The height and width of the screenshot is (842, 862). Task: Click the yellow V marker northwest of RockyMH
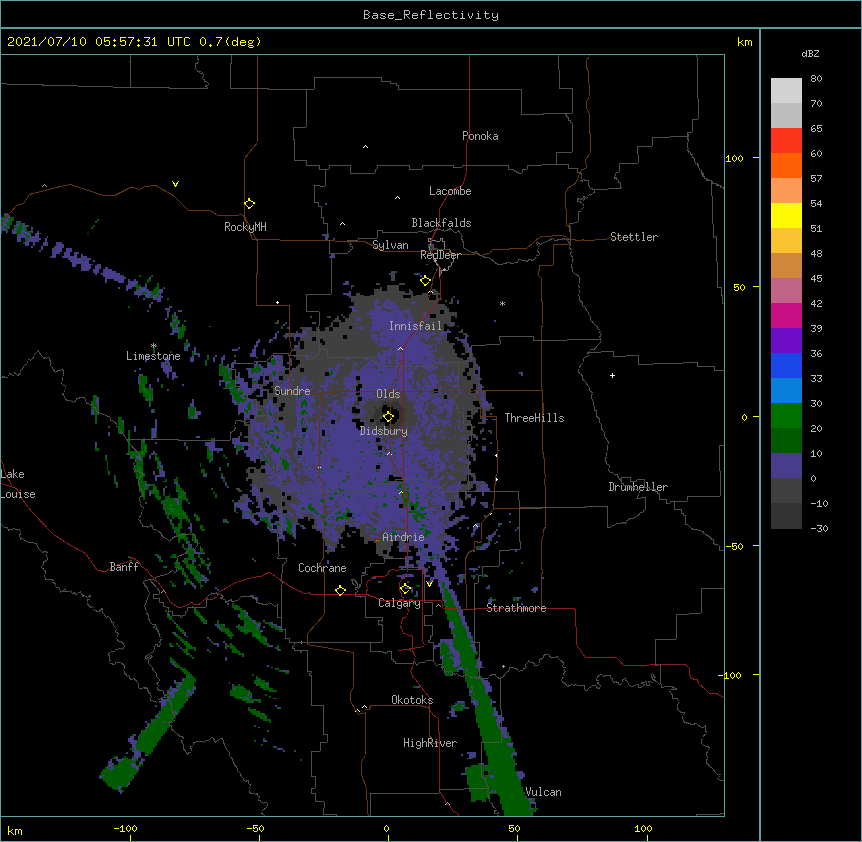[175, 184]
